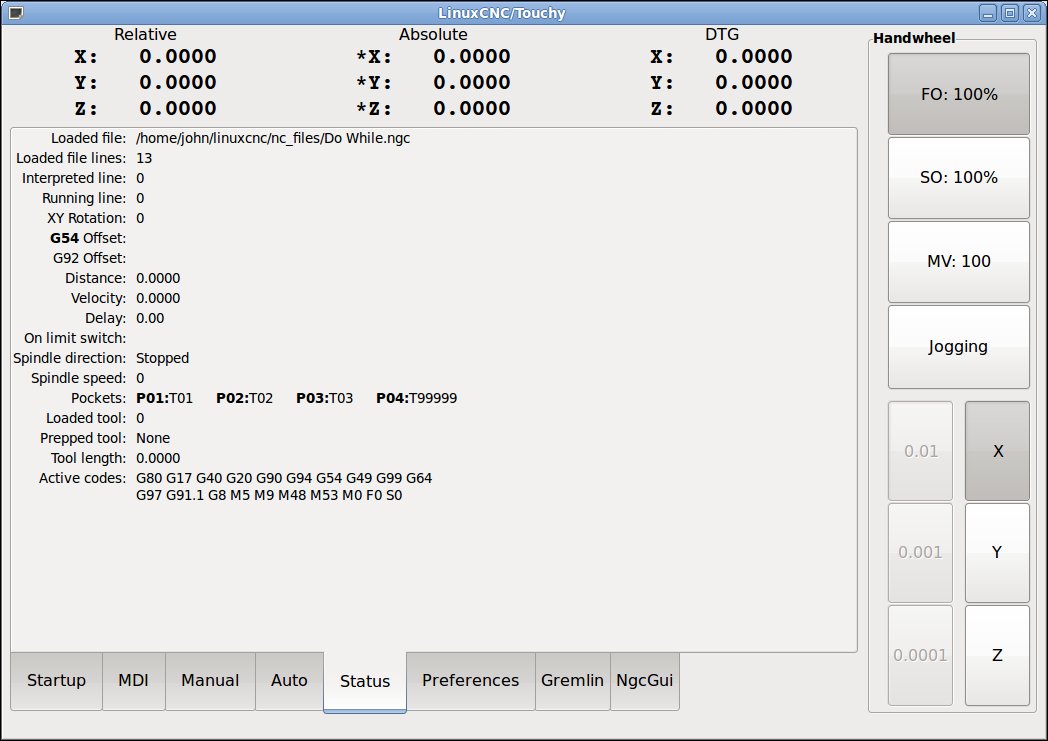Select the MV: 100 handwheel button
This screenshot has height=741, width=1048.
point(958,262)
